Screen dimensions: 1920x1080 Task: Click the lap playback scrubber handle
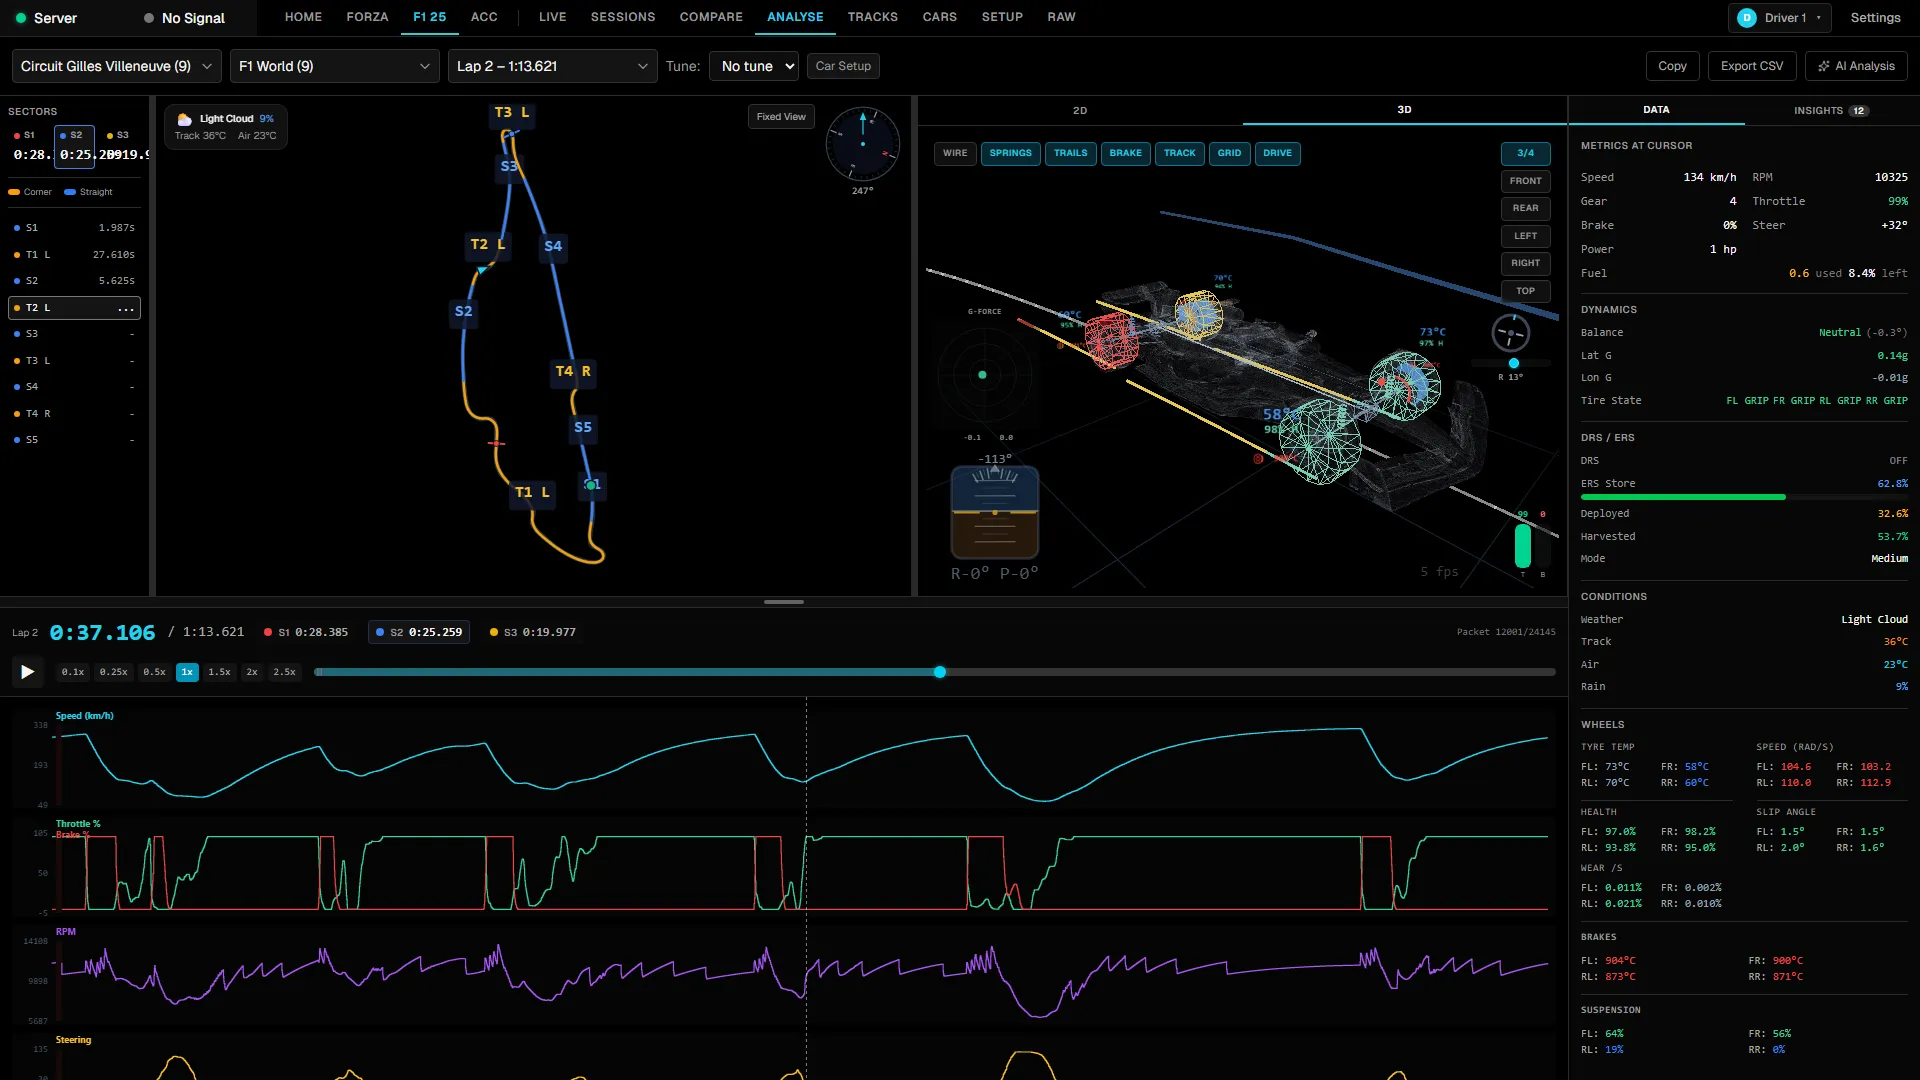tap(940, 672)
